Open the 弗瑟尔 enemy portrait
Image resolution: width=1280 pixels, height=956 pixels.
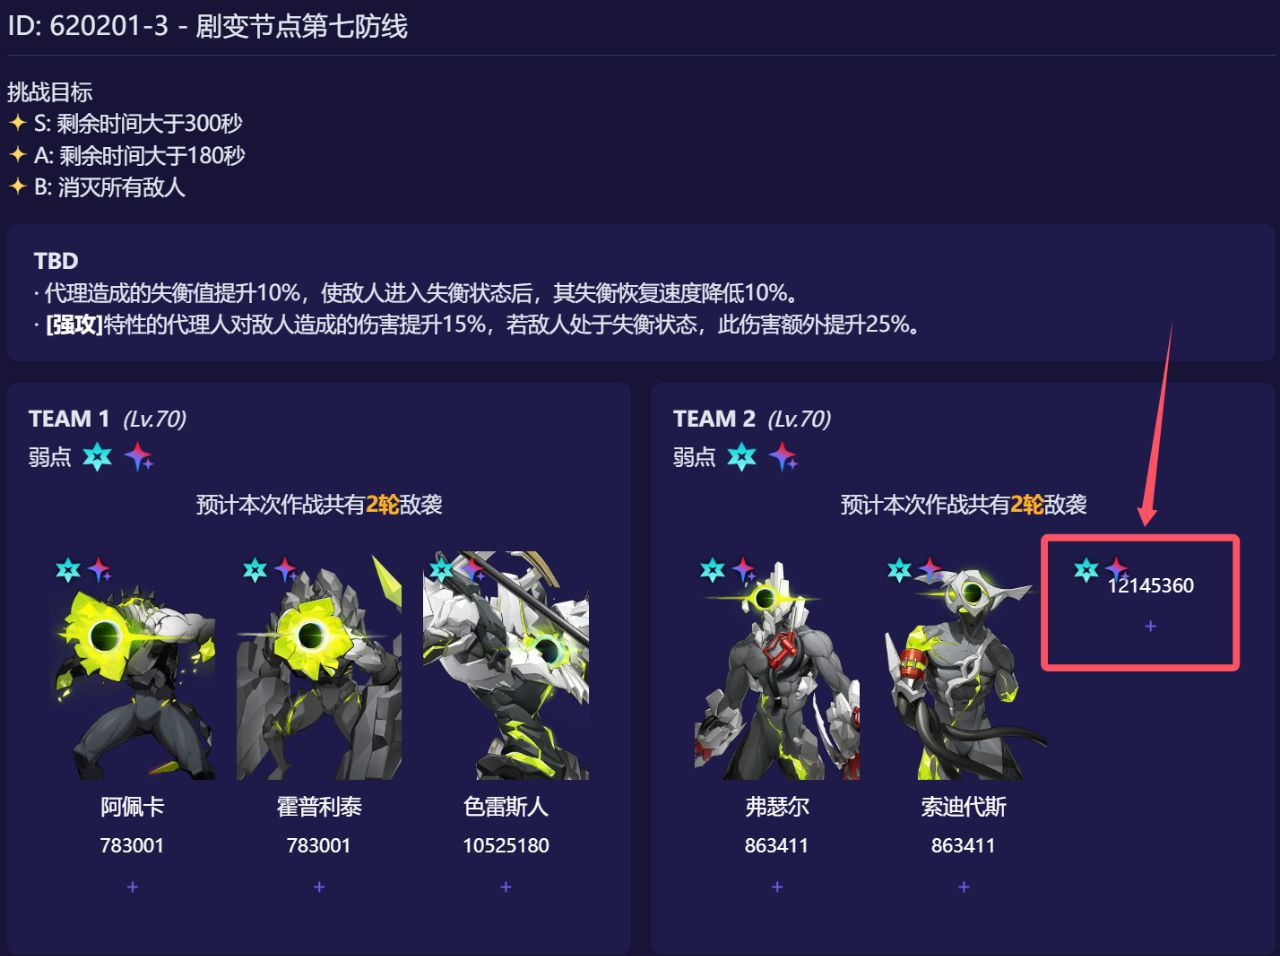click(x=777, y=665)
